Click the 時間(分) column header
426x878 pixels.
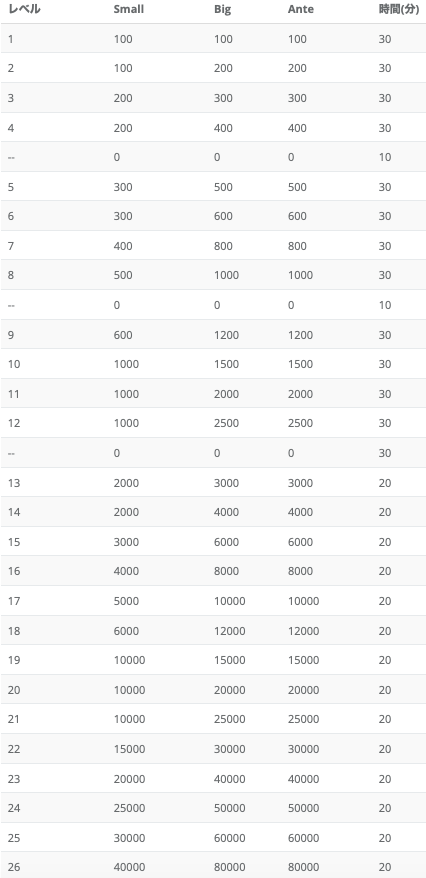coord(399,10)
